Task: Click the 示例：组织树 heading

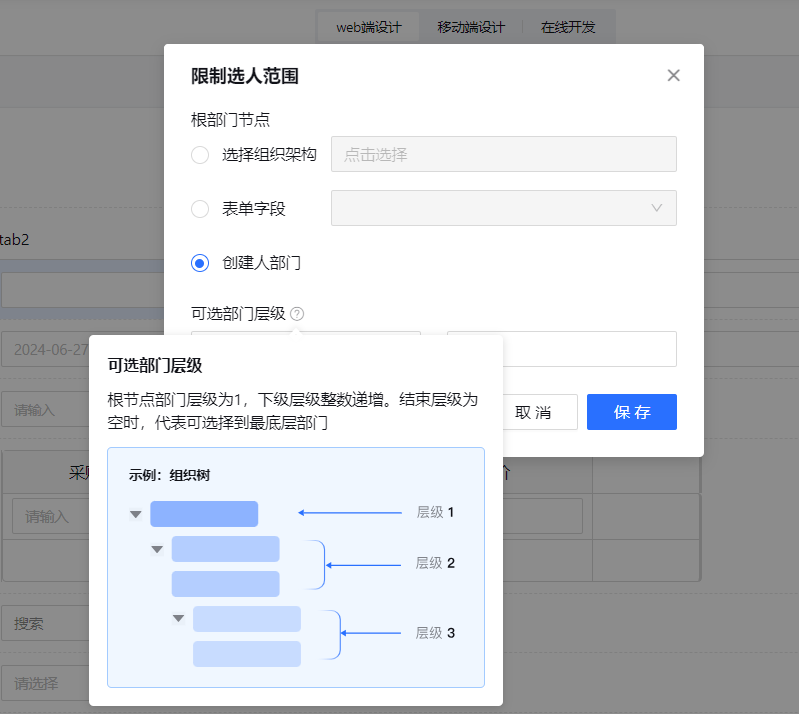Action: (169, 475)
